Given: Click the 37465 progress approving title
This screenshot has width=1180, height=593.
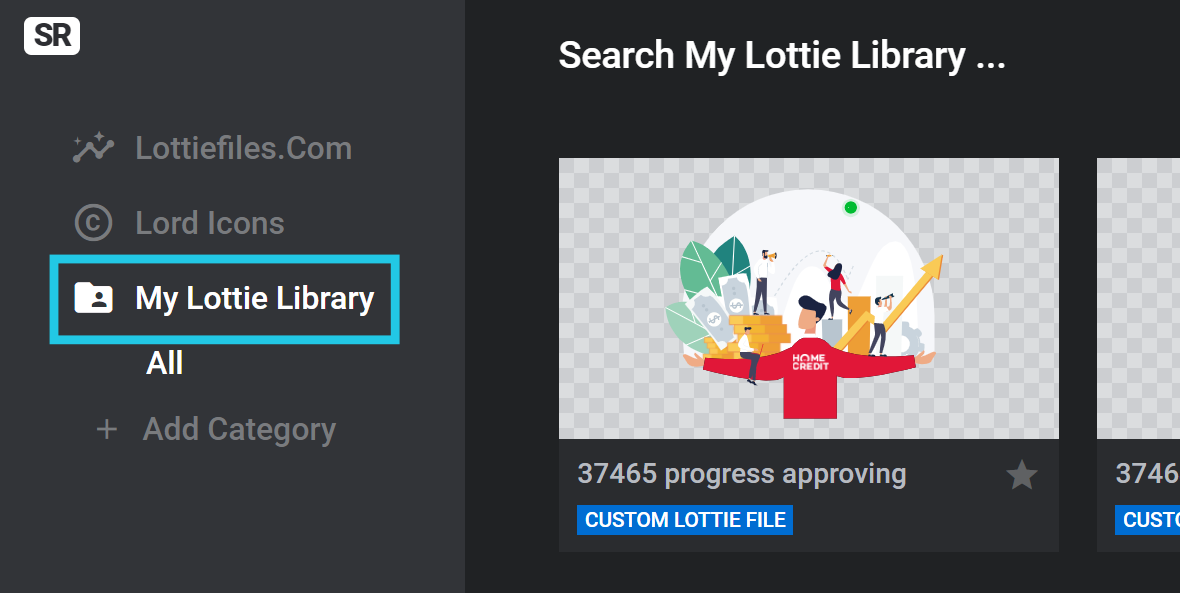Looking at the screenshot, I should (x=741, y=474).
